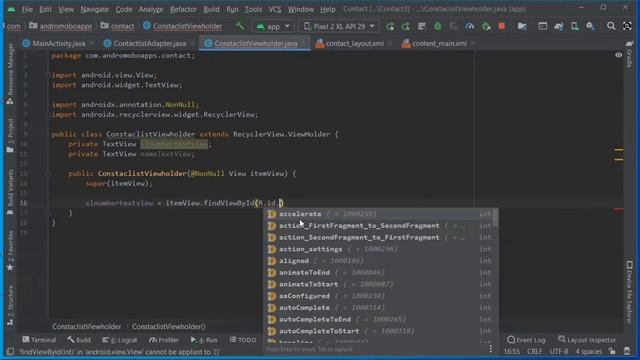This screenshot has height=360, width=640.
Task: Open the Layout Inspector
Action: click(x=587, y=340)
